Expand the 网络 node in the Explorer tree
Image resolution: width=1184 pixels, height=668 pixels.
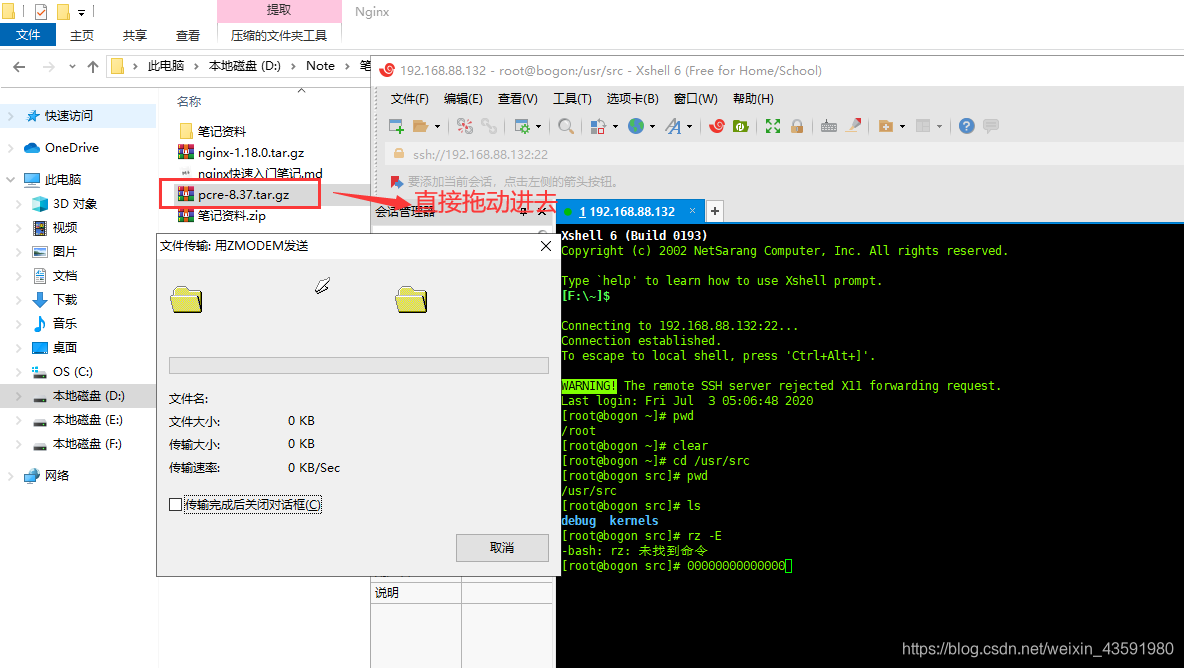coord(11,476)
